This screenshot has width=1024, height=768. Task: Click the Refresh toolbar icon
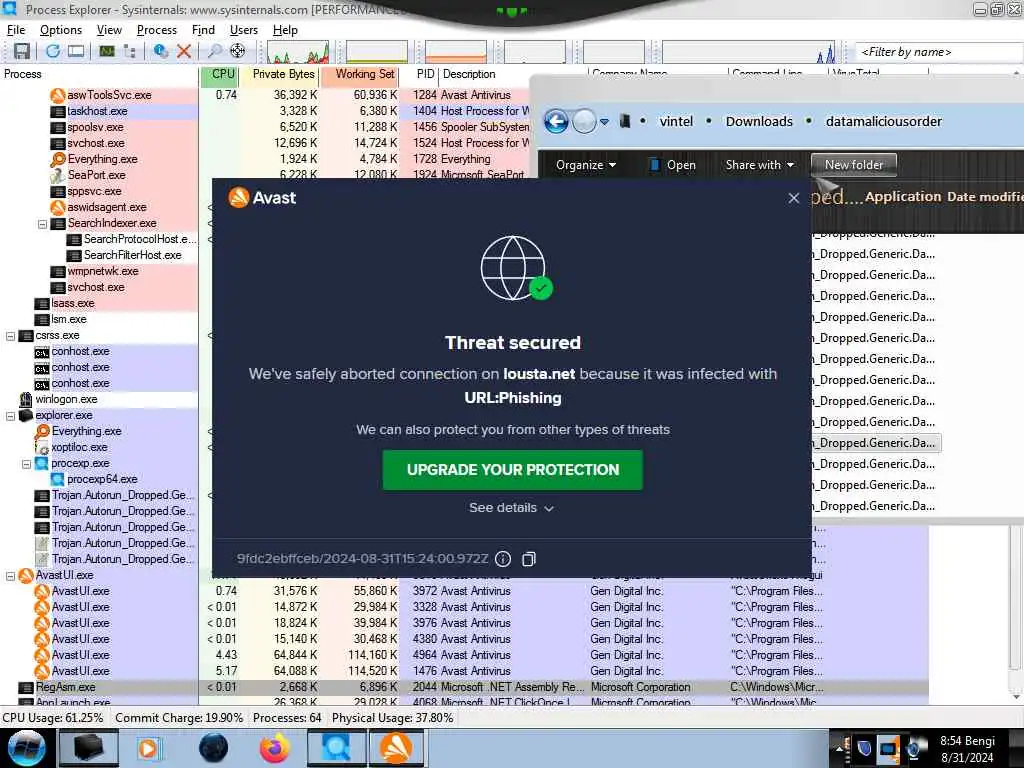(53, 51)
